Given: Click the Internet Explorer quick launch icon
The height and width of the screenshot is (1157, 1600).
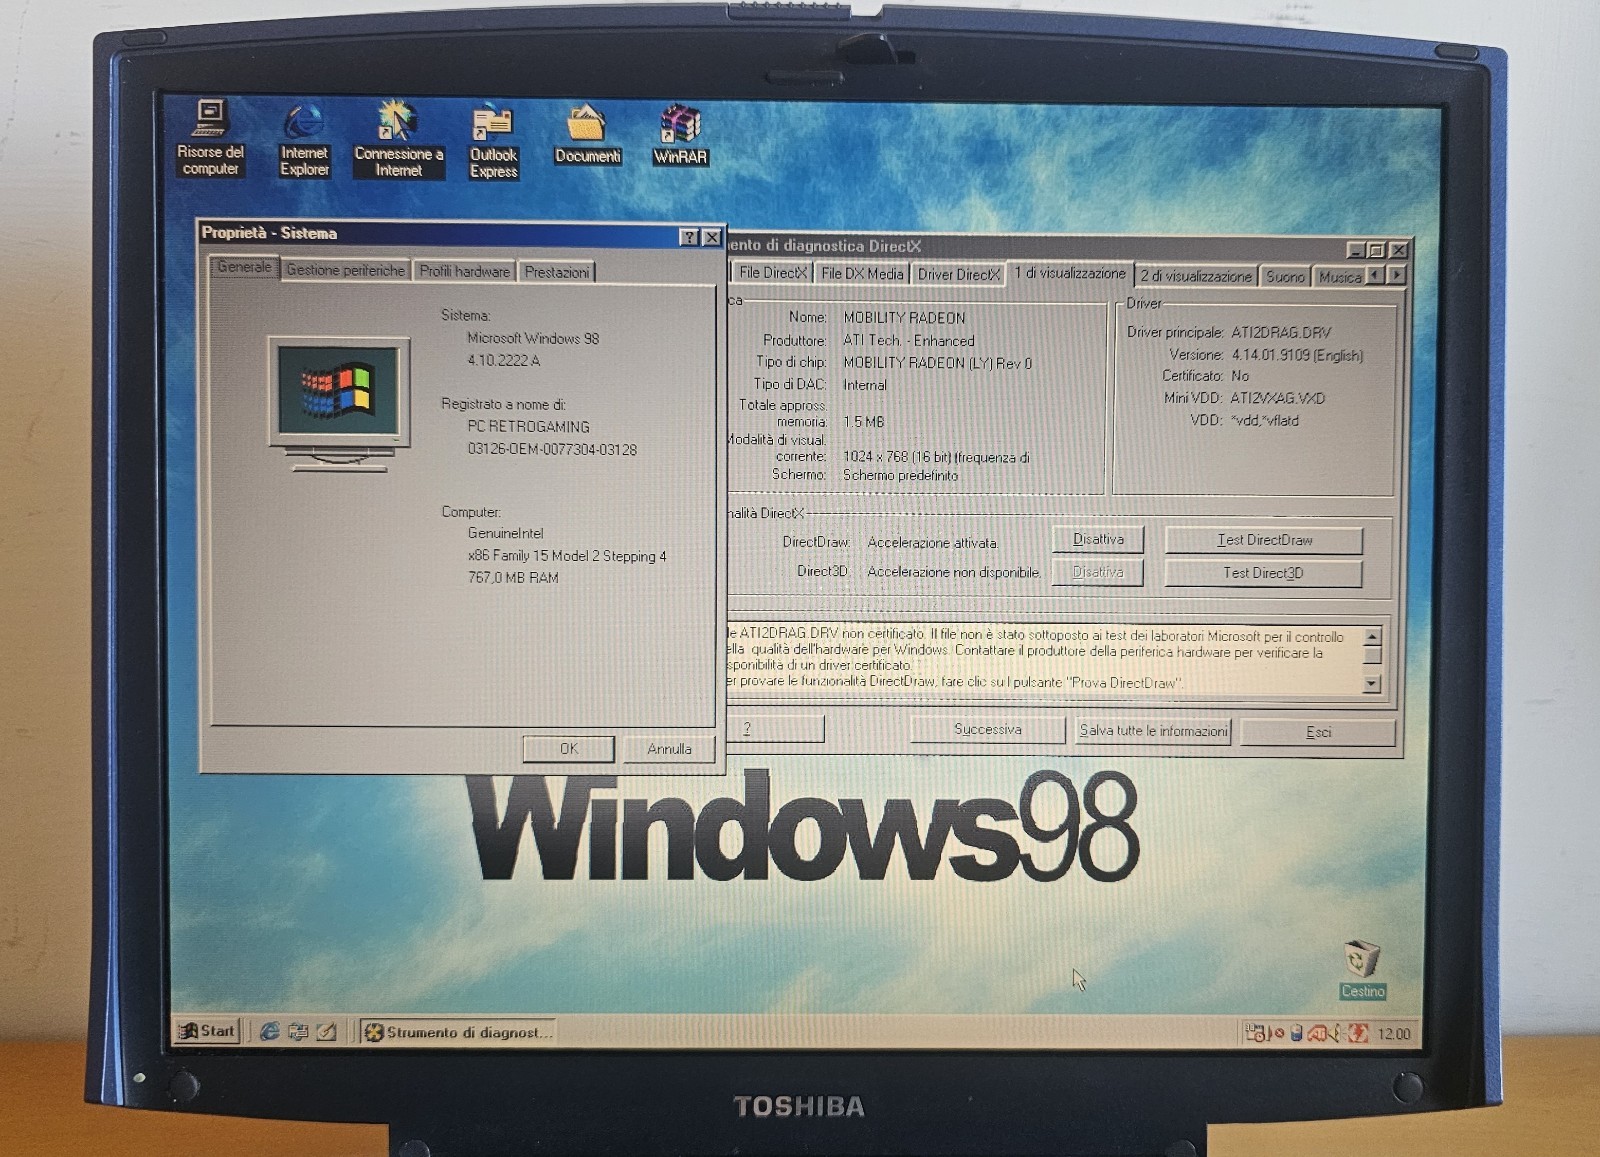Looking at the screenshot, I should pos(269,1031).
